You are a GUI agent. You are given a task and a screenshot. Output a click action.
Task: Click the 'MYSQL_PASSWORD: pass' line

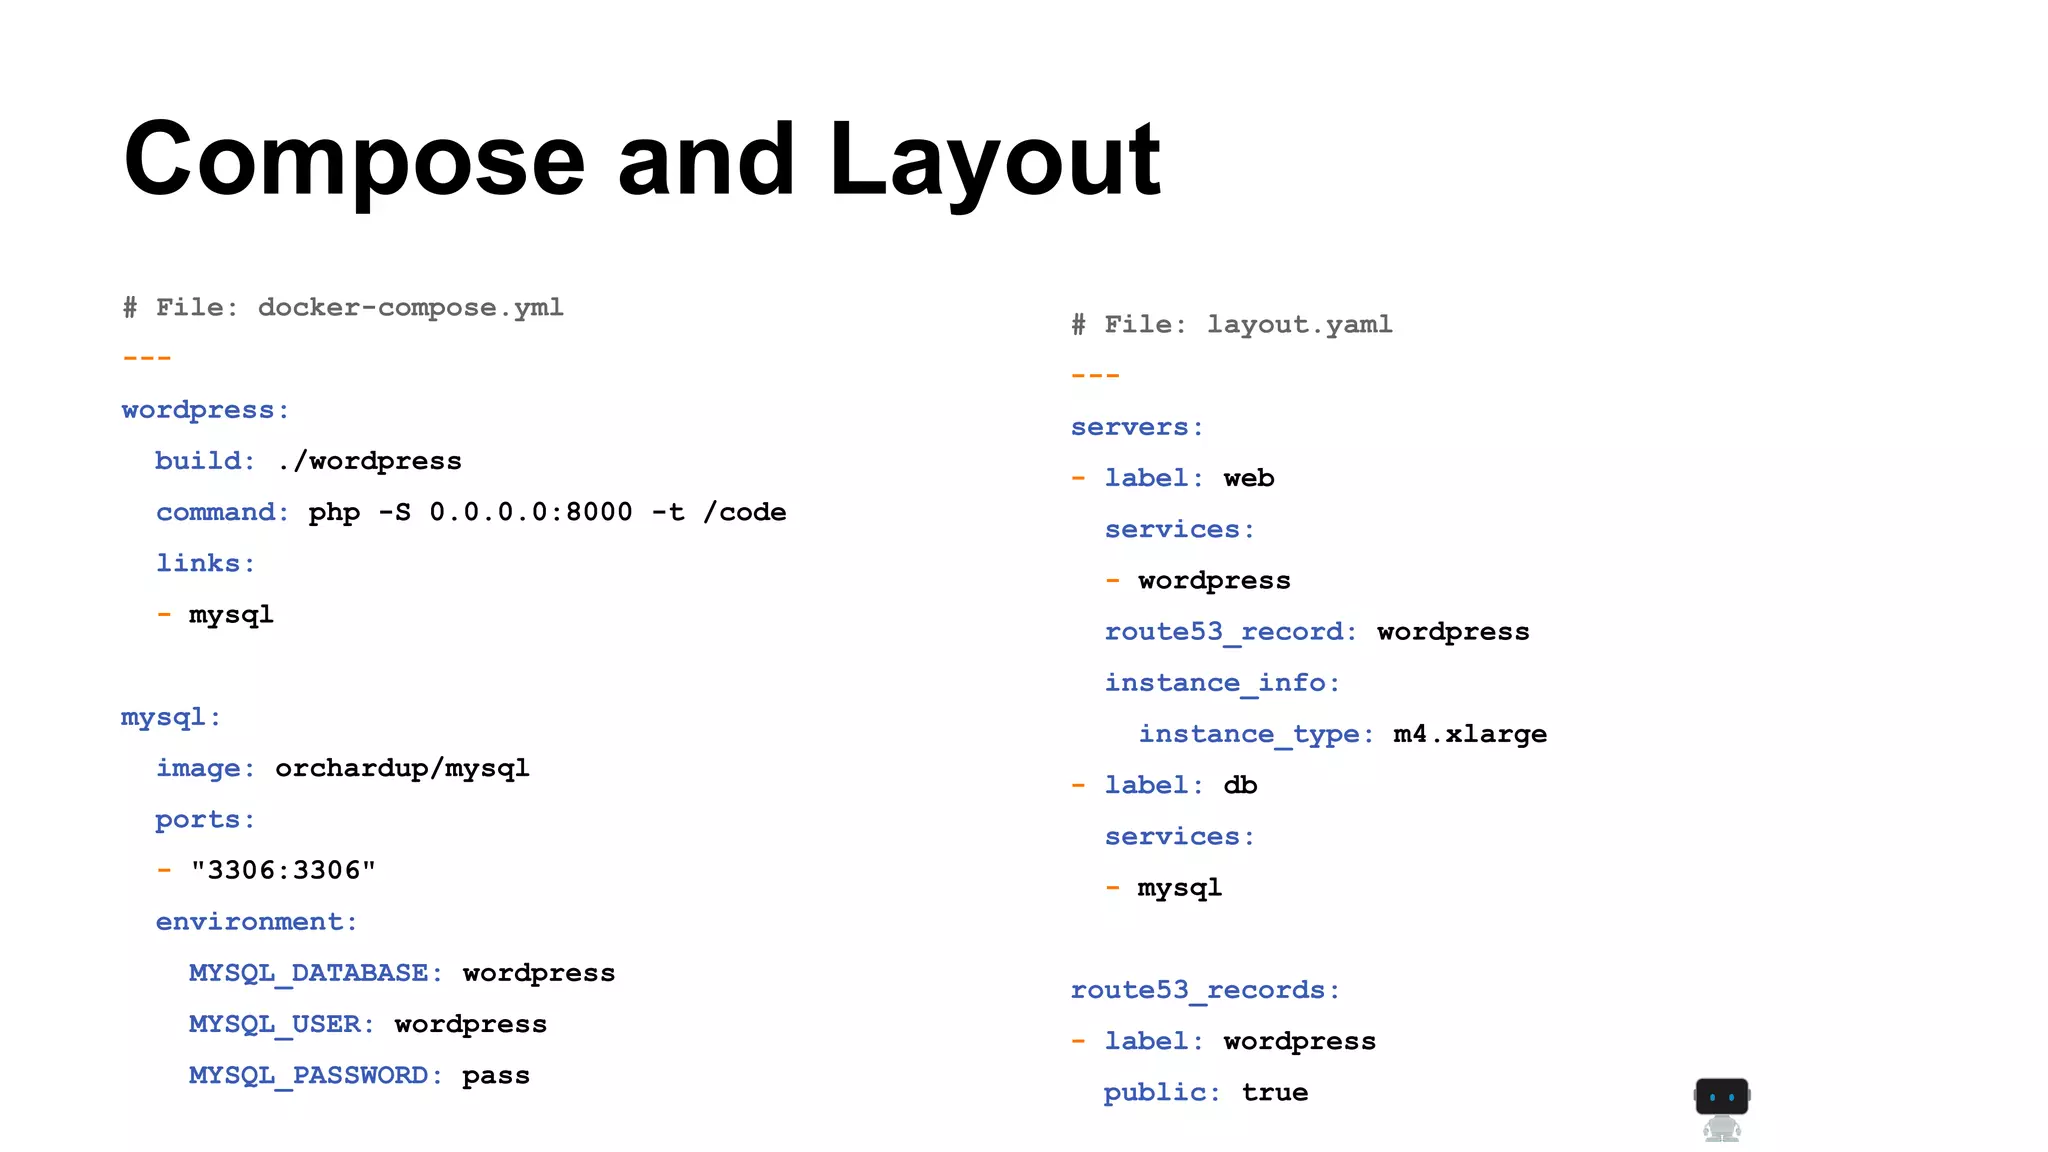click(359, 1075)
